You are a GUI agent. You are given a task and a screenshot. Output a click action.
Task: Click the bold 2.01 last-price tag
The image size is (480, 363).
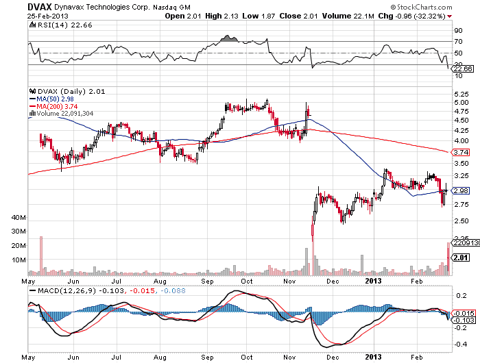pyautogui.click(x=461, y=257)
